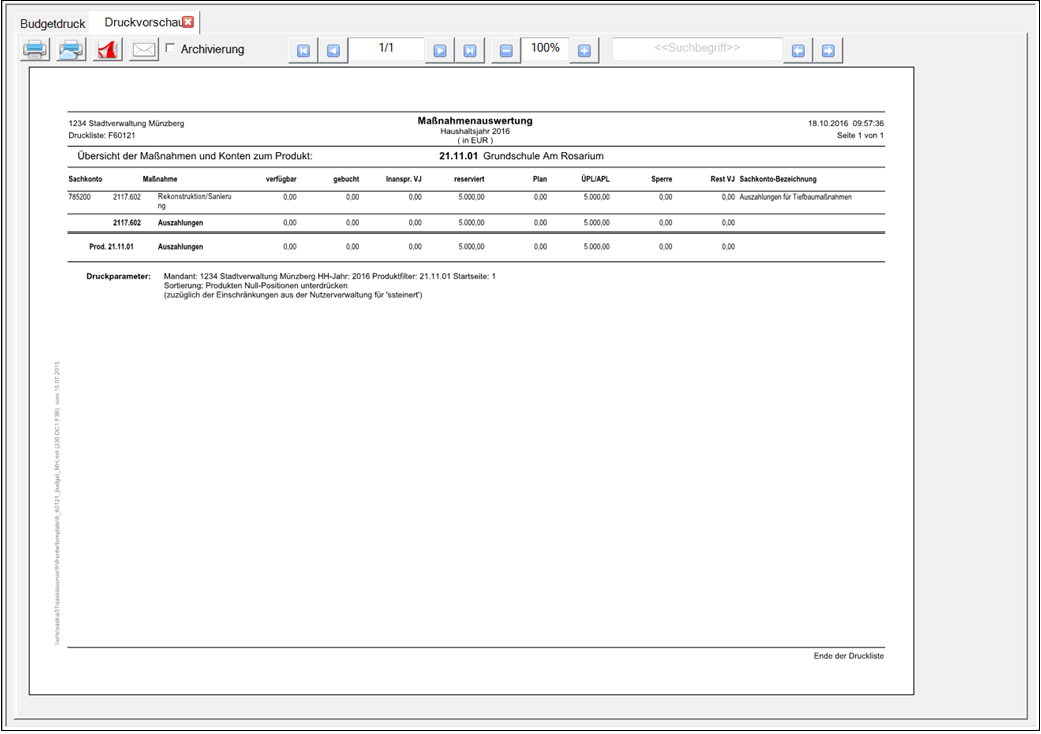This screenshot has width=1041, height=734.
Task: Click the first printer icon in toolbar
Action: (x=35, y=50)
